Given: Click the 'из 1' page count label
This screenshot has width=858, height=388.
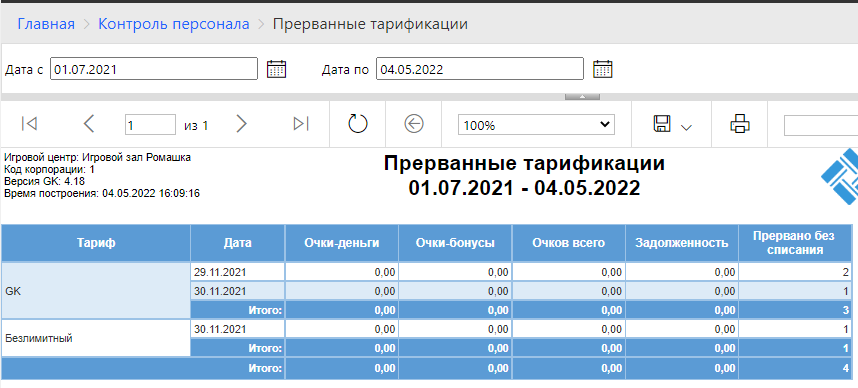Looking at the screenshot, I should (x=196, y=125).
